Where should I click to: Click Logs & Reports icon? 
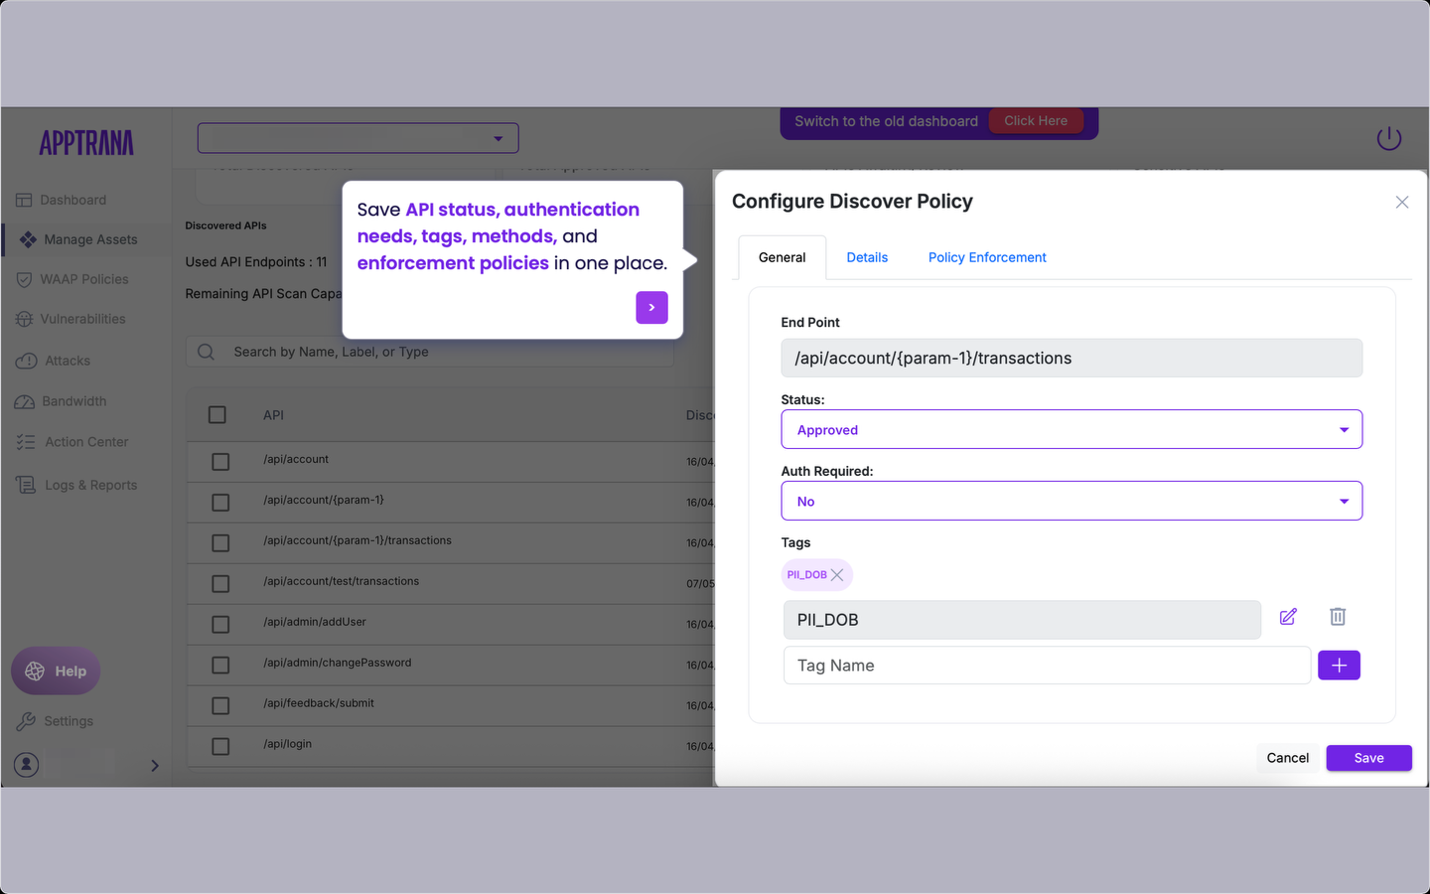(26, 485)
